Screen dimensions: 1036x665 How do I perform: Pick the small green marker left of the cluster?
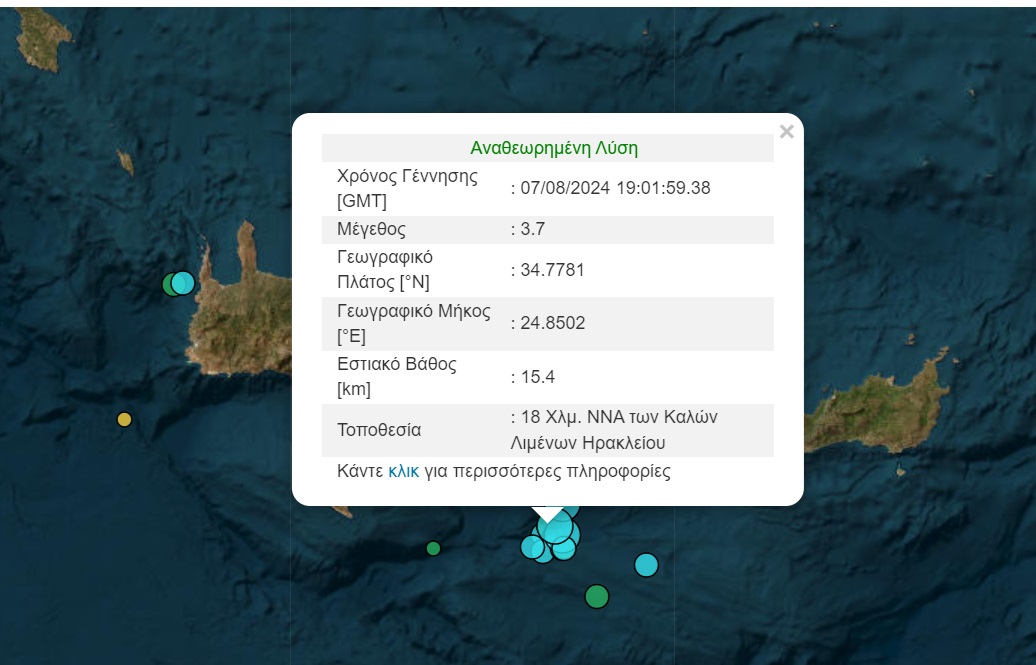(433, 548)
